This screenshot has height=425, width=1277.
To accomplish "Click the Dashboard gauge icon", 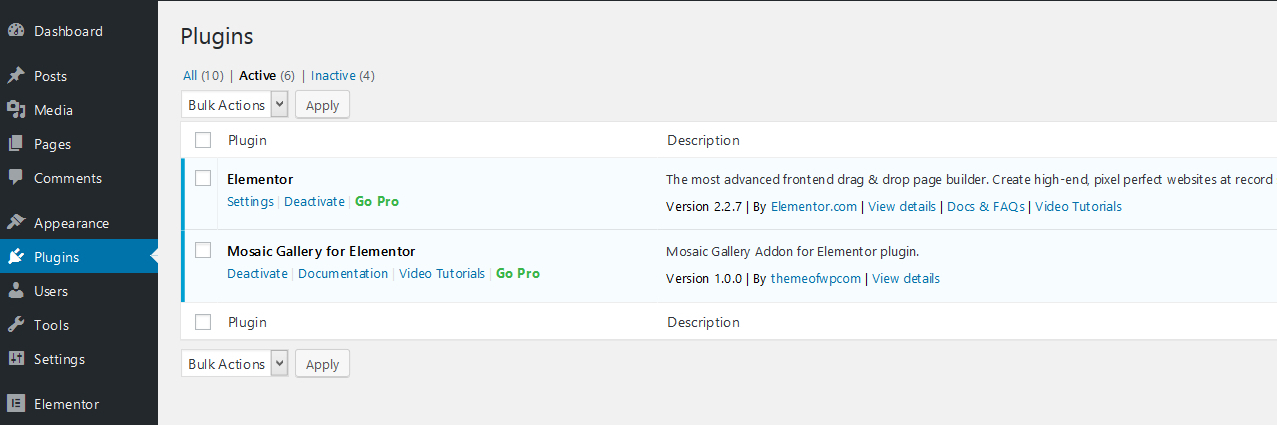I will (16, 31).
